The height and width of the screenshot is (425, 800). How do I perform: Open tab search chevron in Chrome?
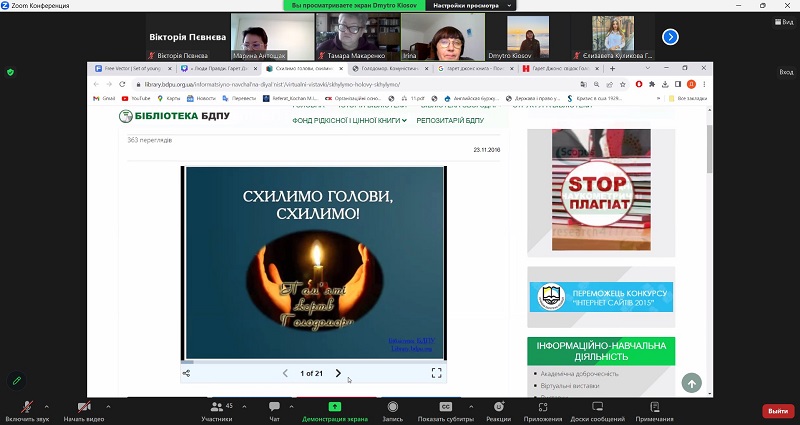[647, 68]
